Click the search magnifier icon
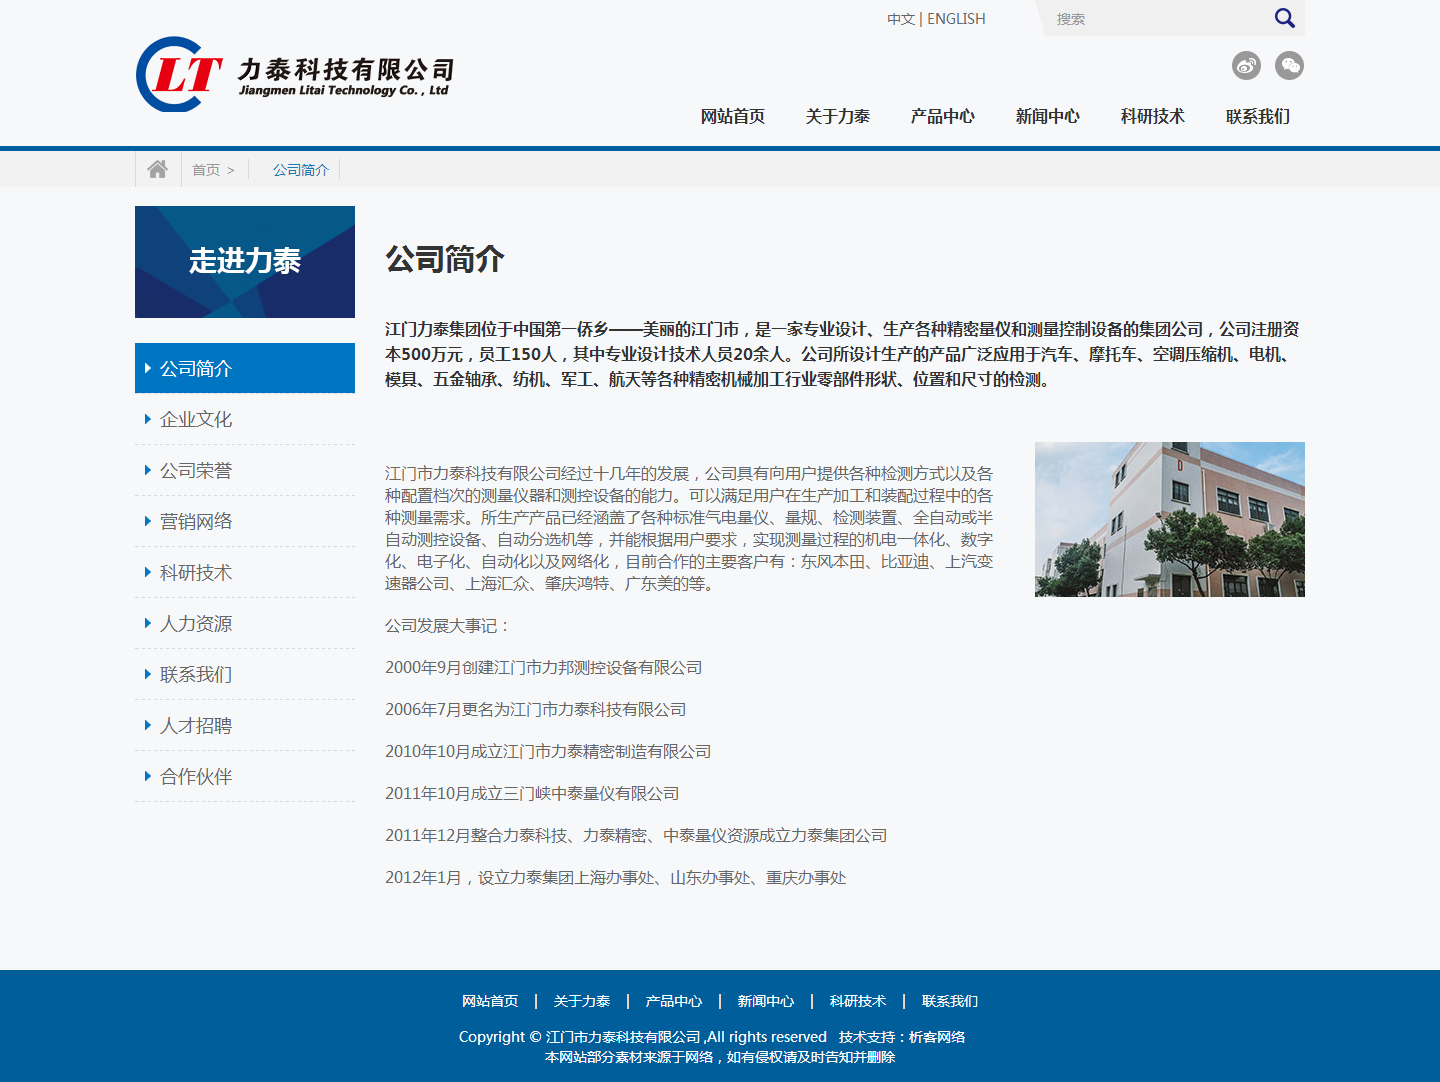This screenshot has height=1082, width=1440. [1284, 18]
